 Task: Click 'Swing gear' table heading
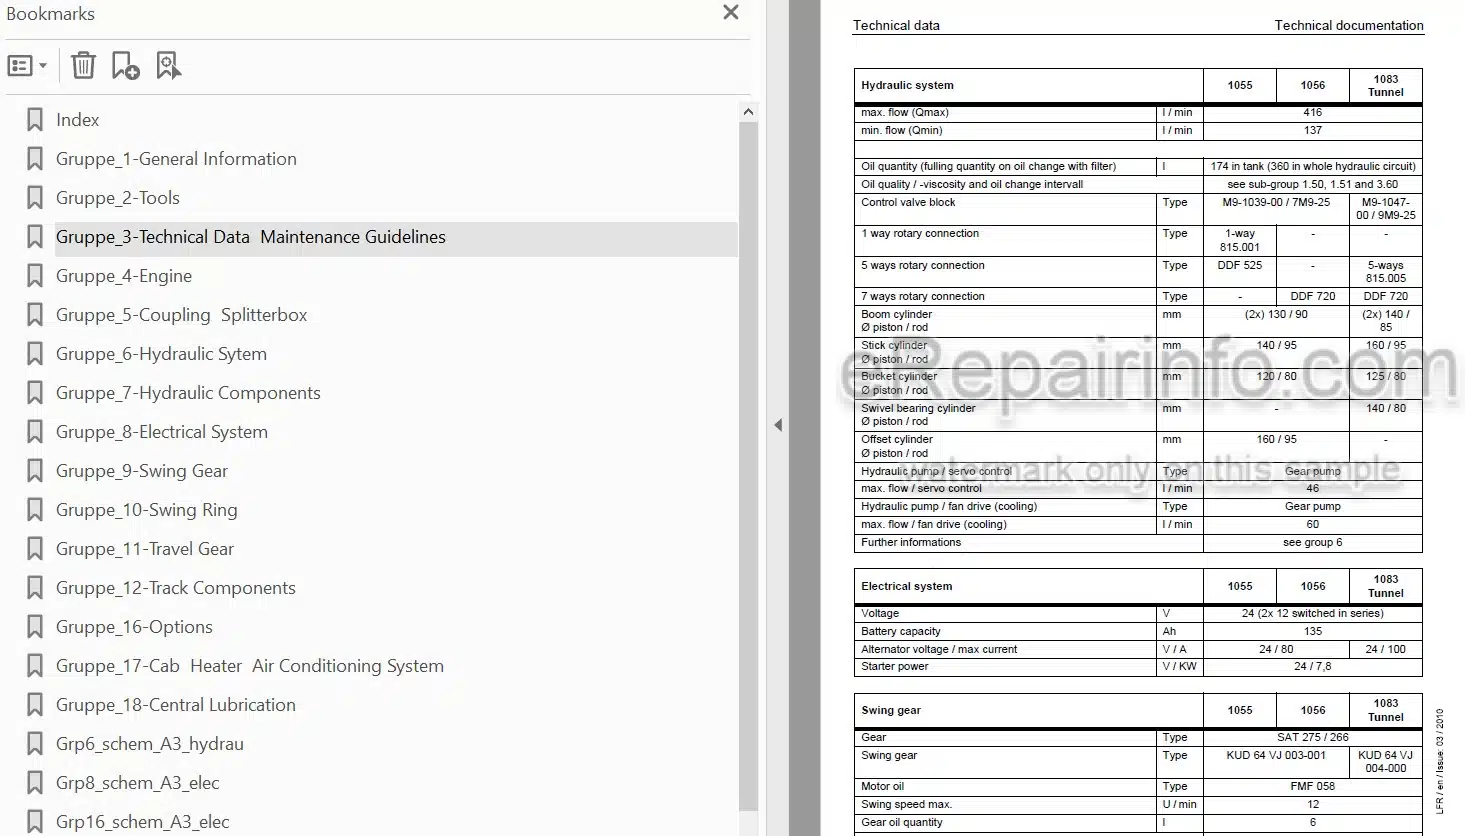point(891,711)
